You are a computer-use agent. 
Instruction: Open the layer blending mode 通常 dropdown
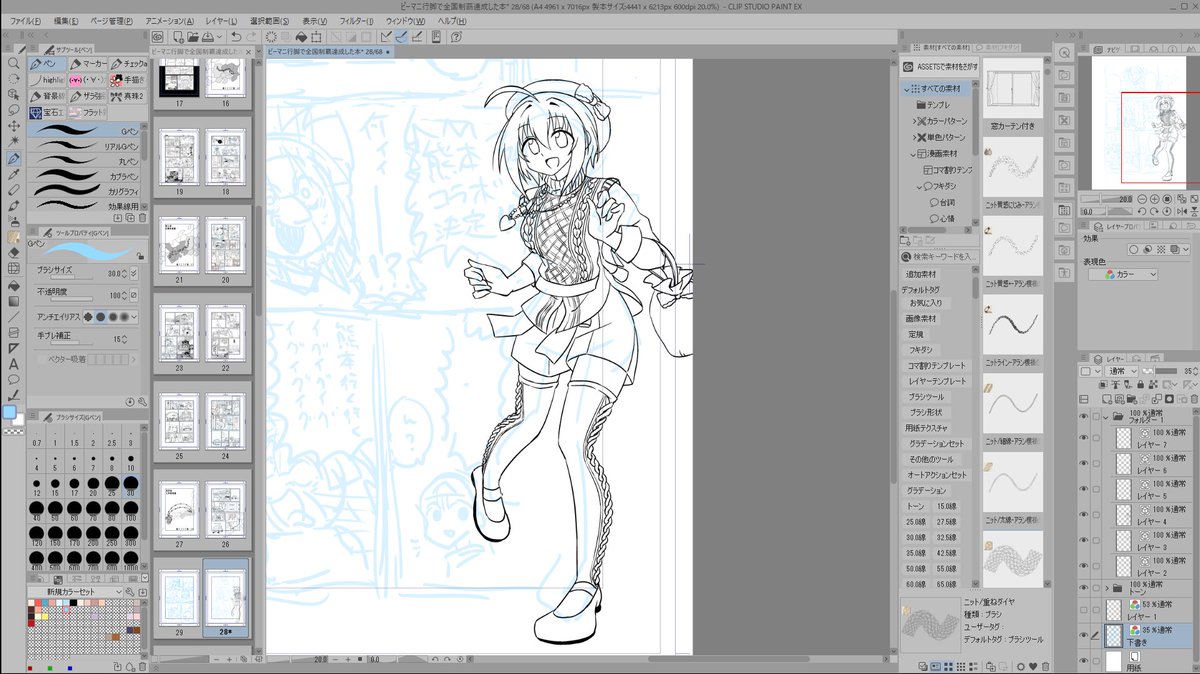[x=1119, y=371]
